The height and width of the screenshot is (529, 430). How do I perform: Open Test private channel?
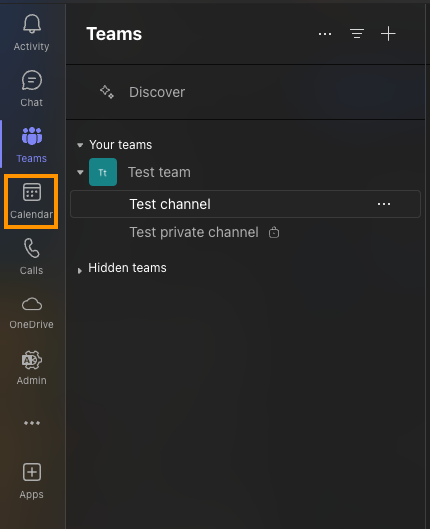[194, 232]
